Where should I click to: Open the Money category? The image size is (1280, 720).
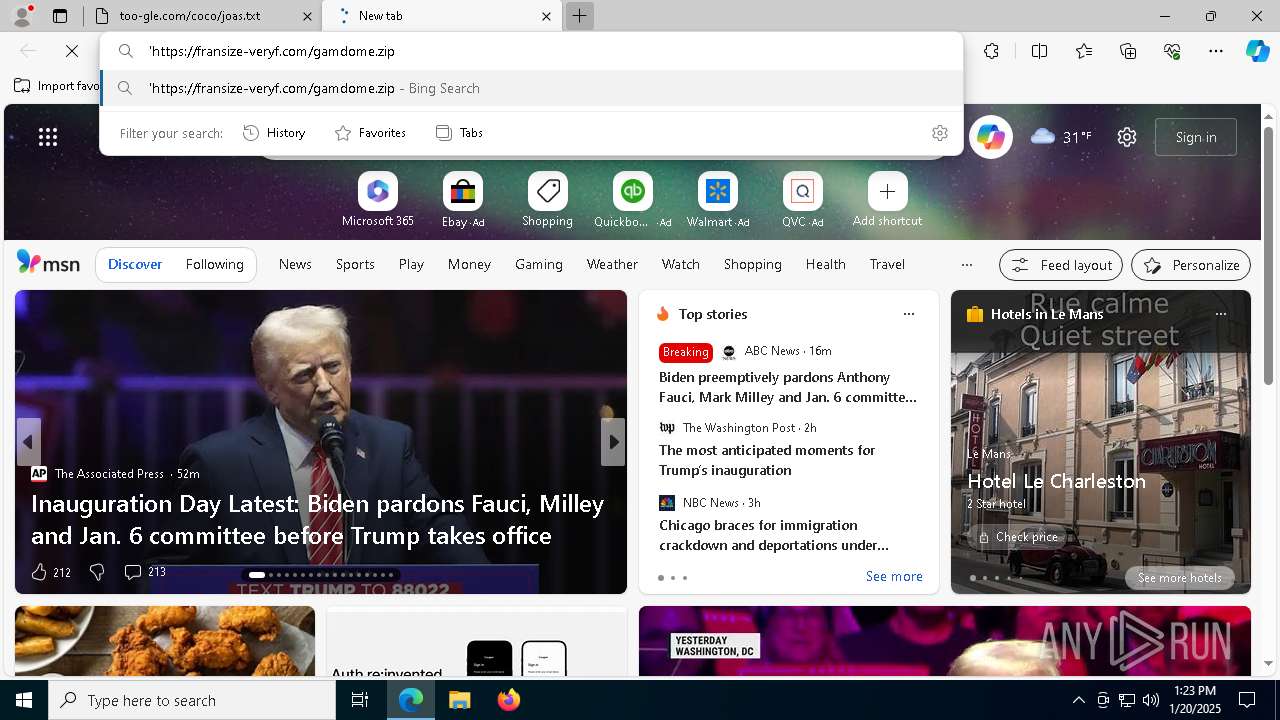point(469,264)
